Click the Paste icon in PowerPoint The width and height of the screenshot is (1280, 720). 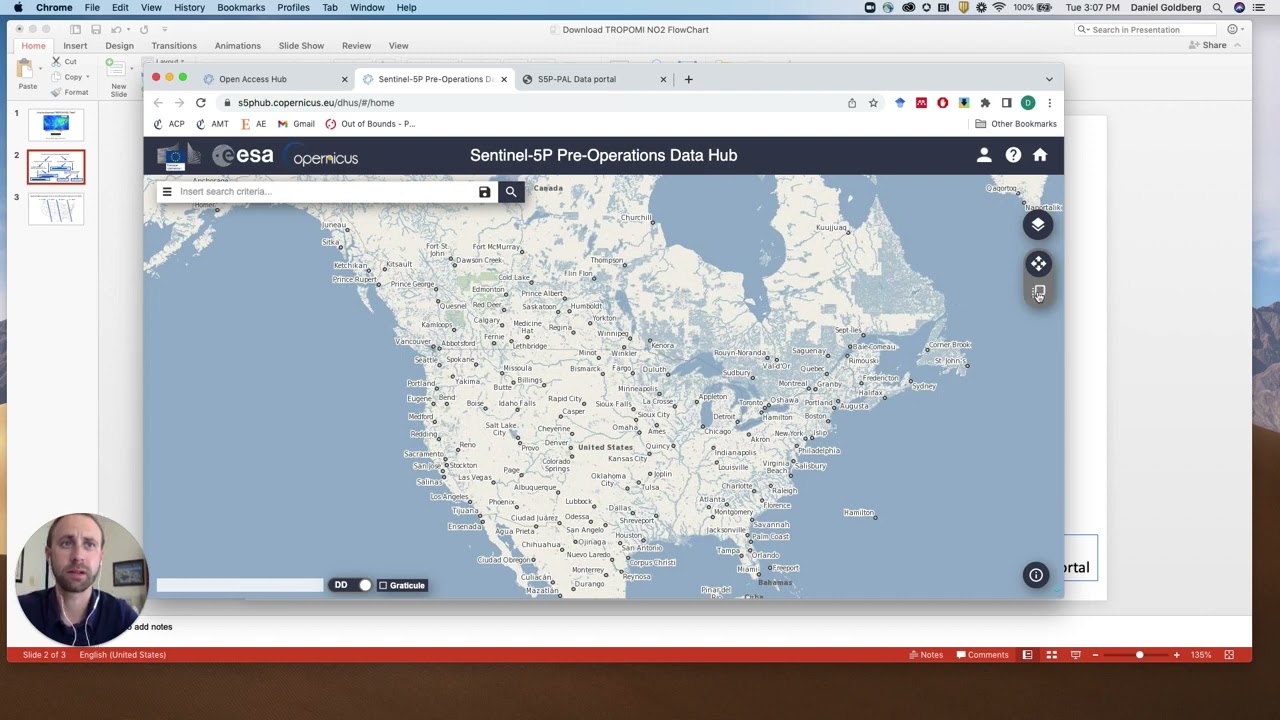[x=27, y=70]
